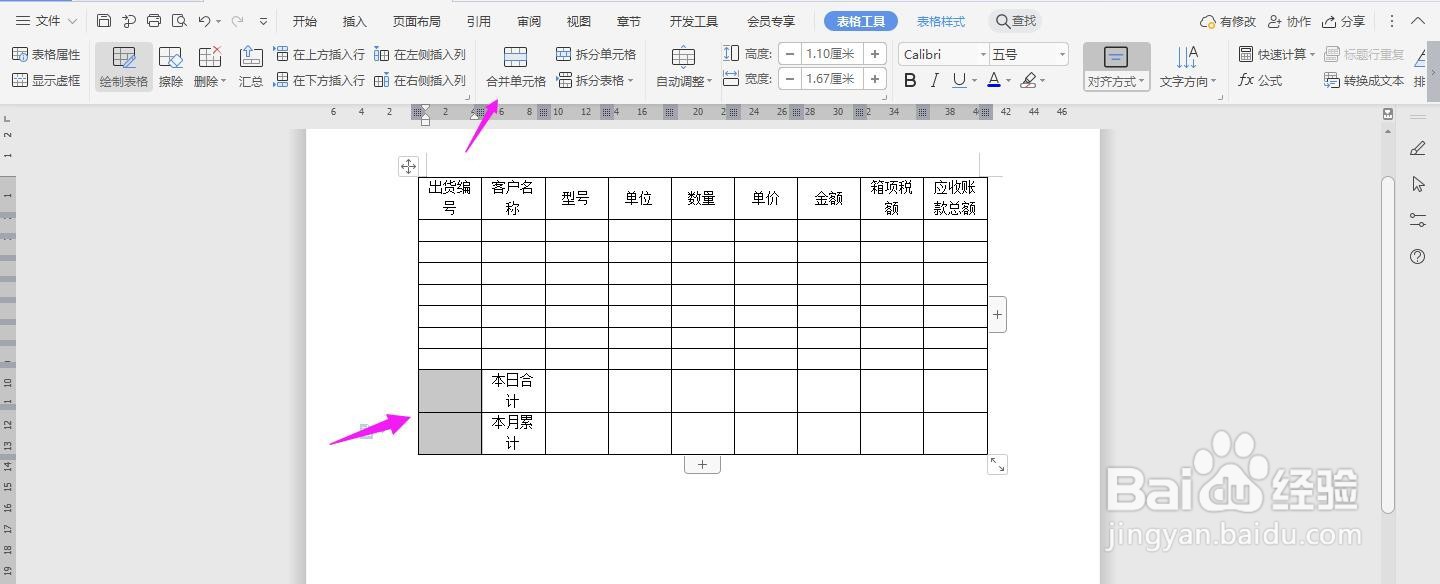Activate the 擦除 eraser tool
Image resolution: width=1440 pixels, height=584 pixels.
[x=170, y=66]
